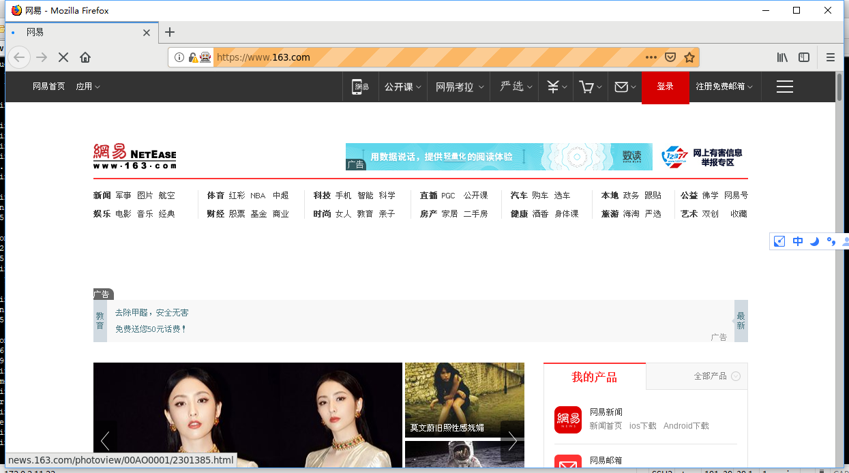Image resolution: width=849 pixels, height=473 pixels.
Task: Open the yen payment icon dropdown
Action: (556, 87)
